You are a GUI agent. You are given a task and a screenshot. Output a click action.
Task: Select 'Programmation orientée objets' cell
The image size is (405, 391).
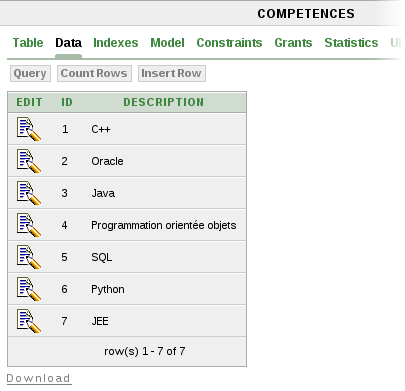164,225
